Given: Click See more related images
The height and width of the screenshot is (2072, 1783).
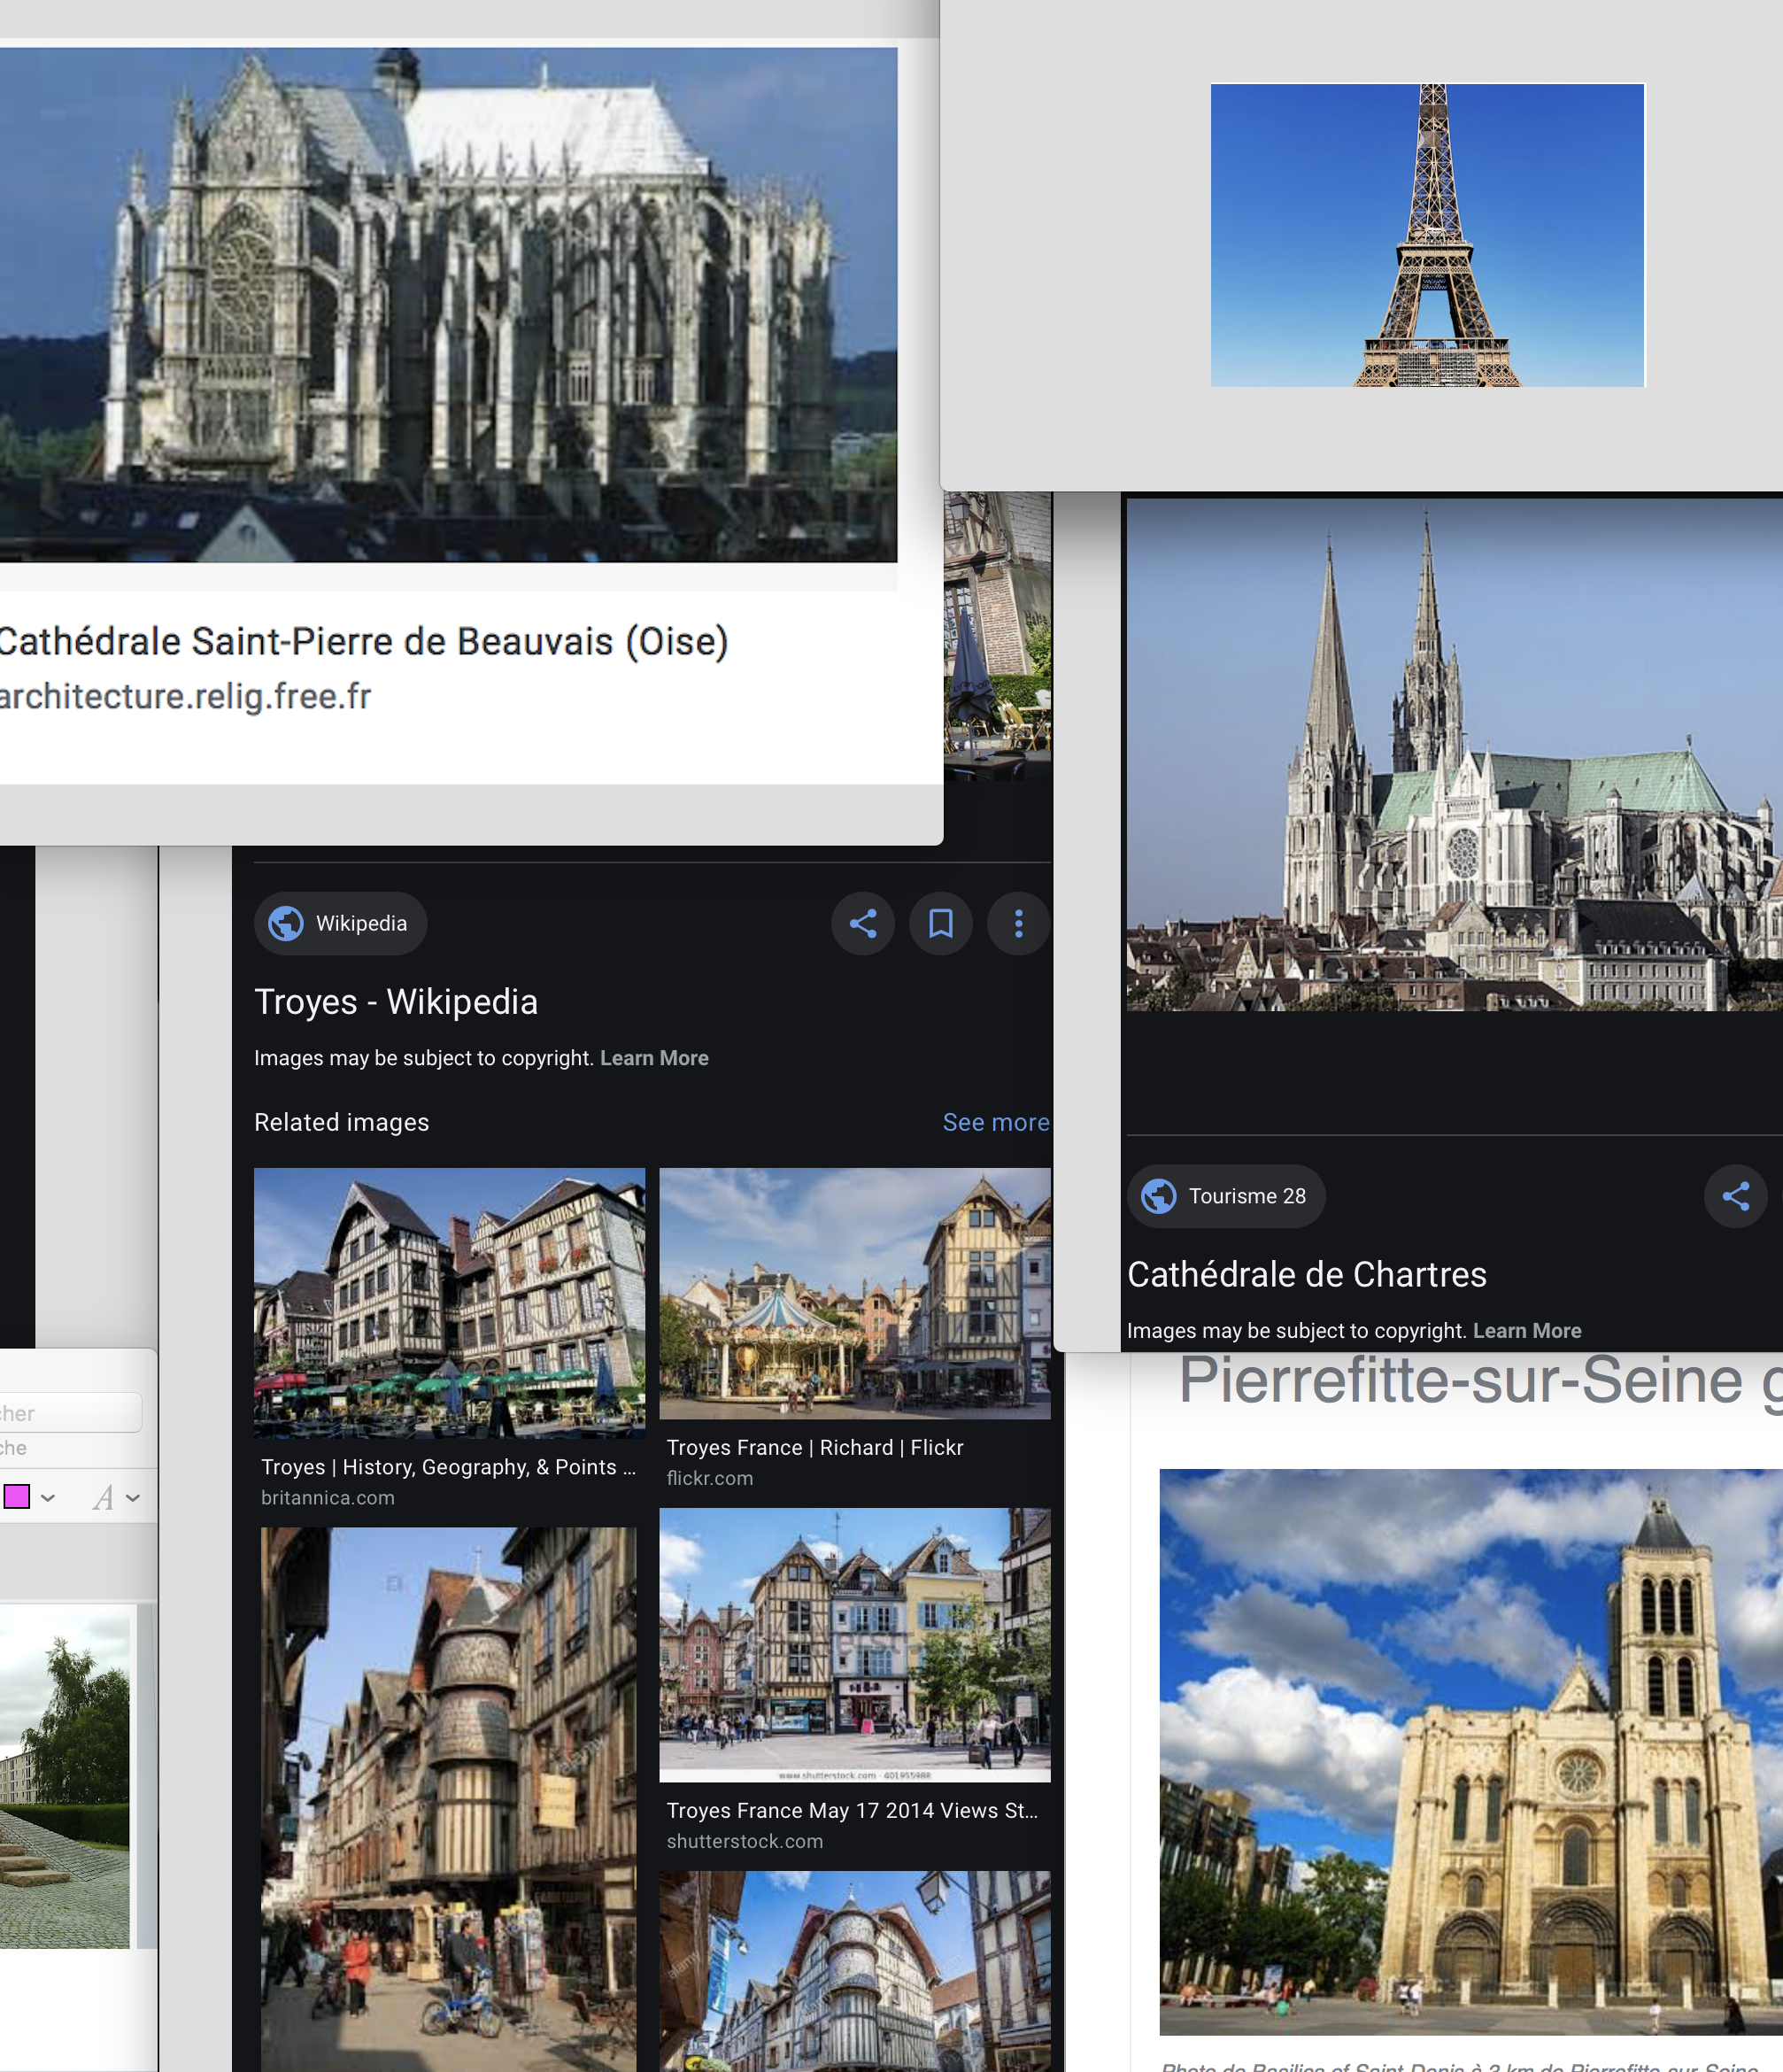Looking at the screenshot, I should click(995, 1122).
